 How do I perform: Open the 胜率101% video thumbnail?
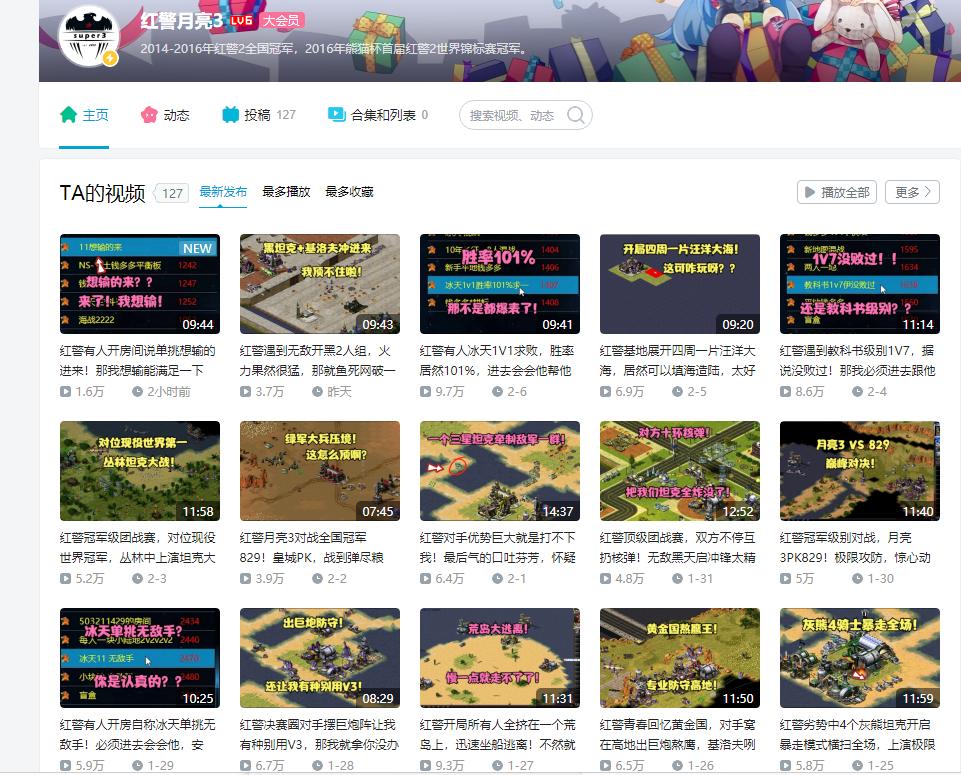click(x=499, y=284)
